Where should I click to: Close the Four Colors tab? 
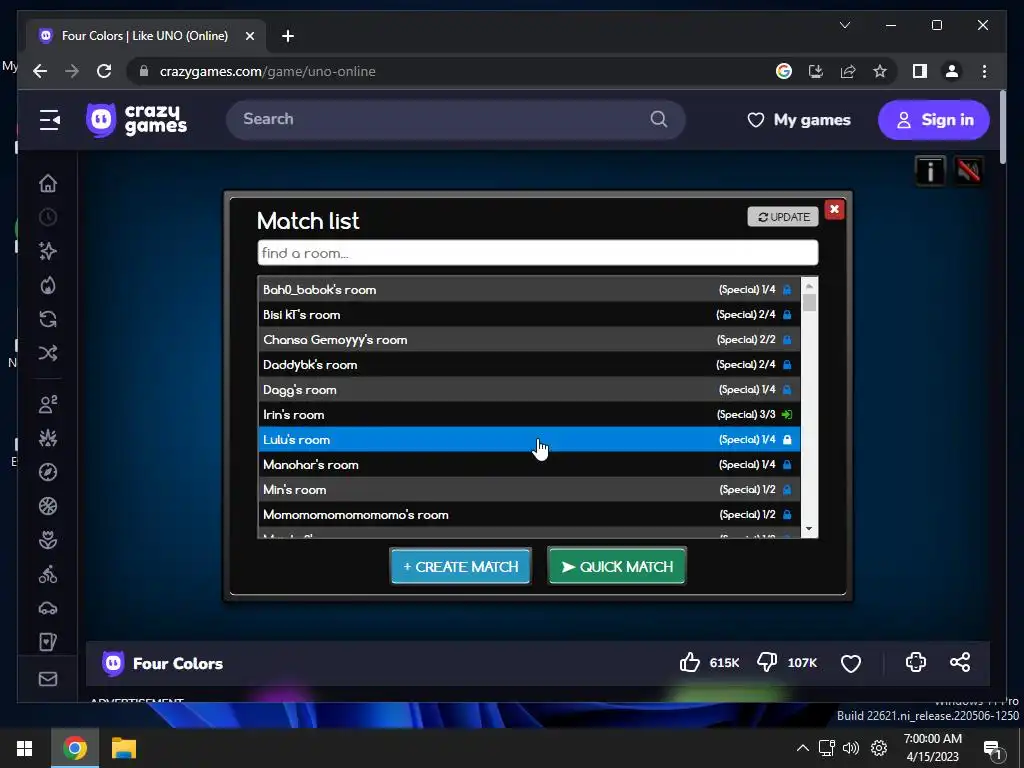pyautogui.click(x=249, y=36)
